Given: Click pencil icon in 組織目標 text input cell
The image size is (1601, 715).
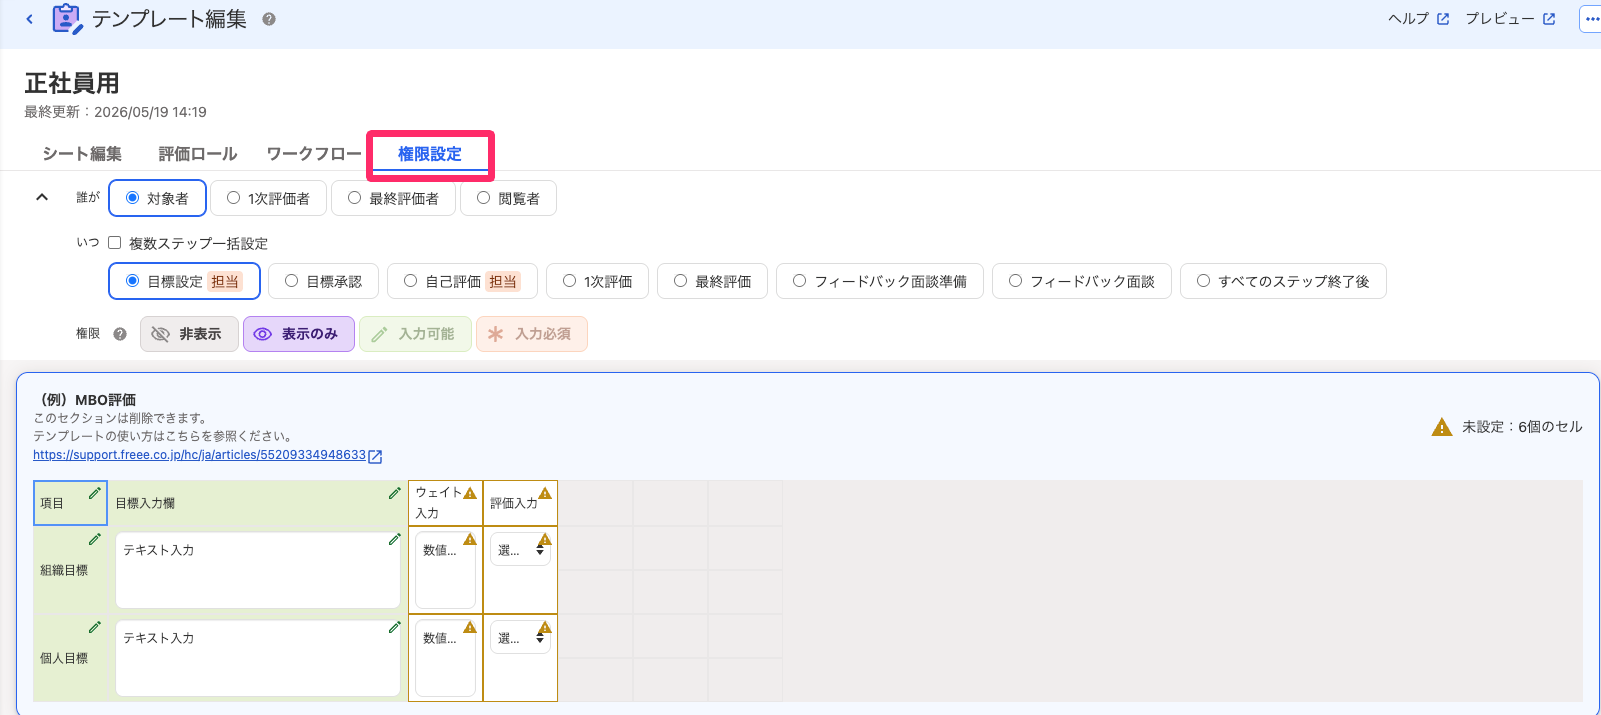Looking at the screenshot, I should coord(395,539).
